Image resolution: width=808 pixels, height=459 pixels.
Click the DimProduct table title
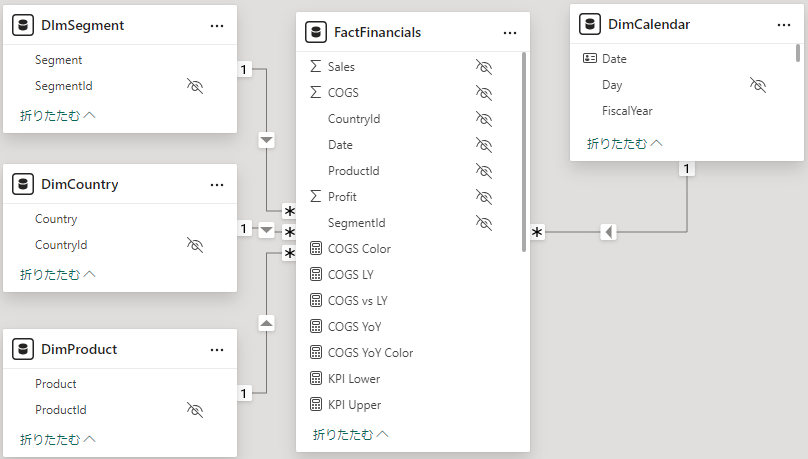[x=79, y=349]
